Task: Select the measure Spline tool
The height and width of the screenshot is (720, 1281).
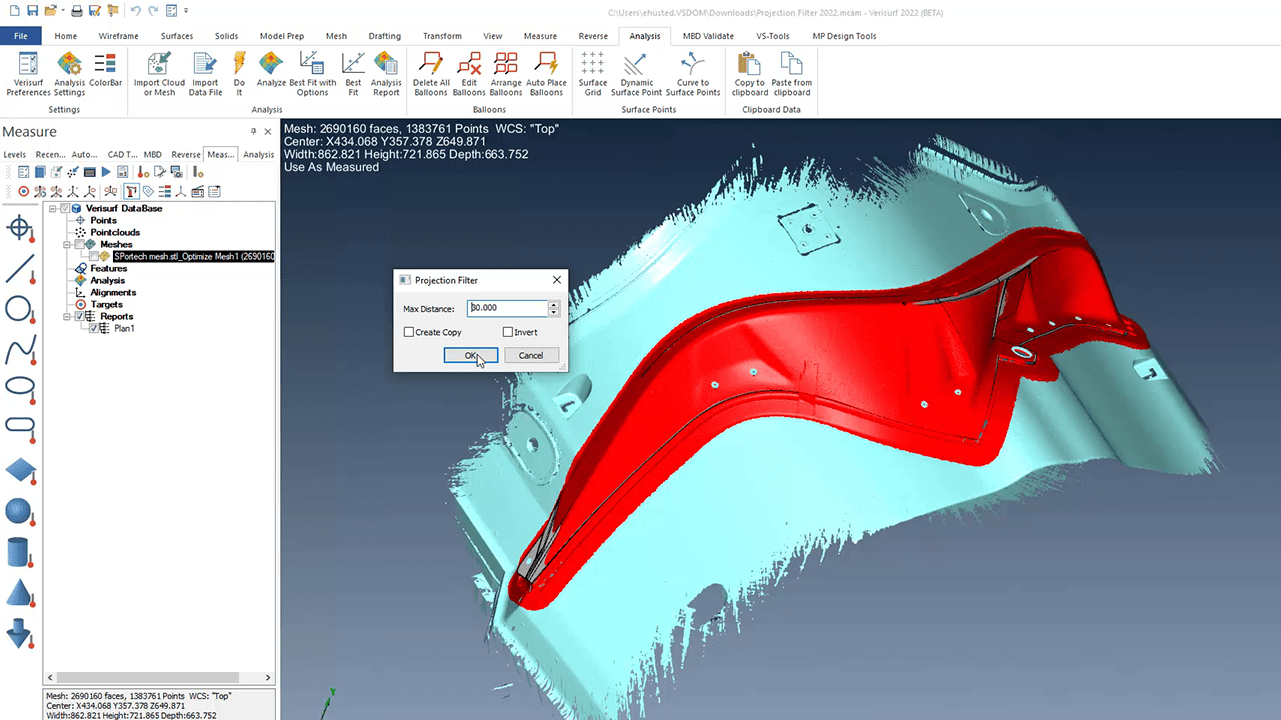Action: click(20, 349)
